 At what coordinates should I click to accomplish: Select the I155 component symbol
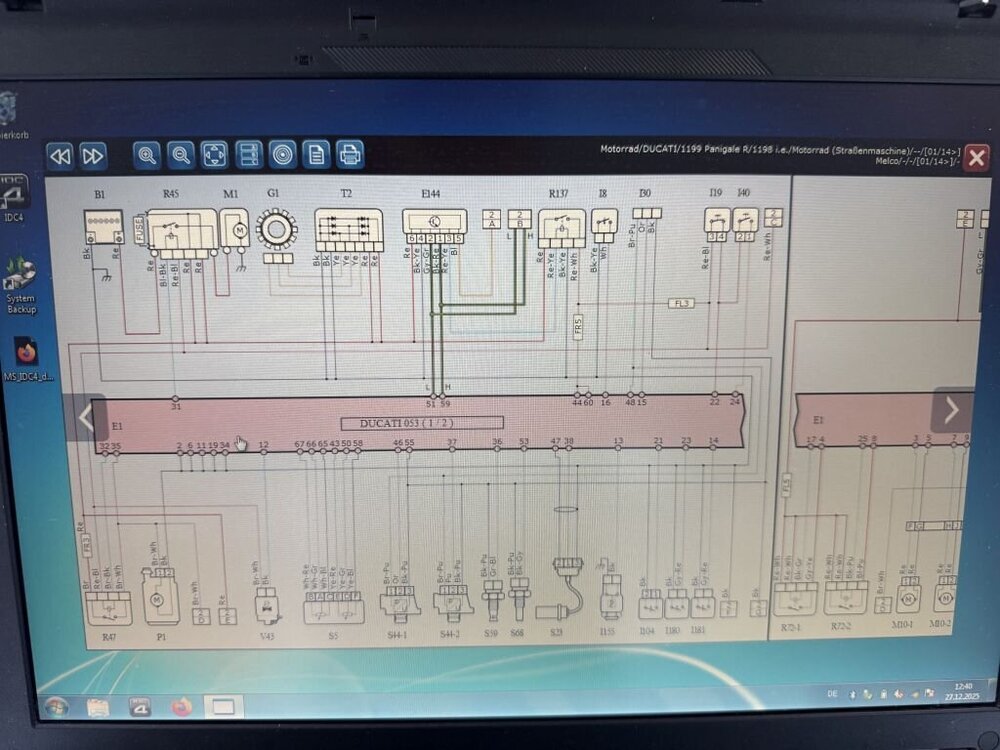coord(612,596)
